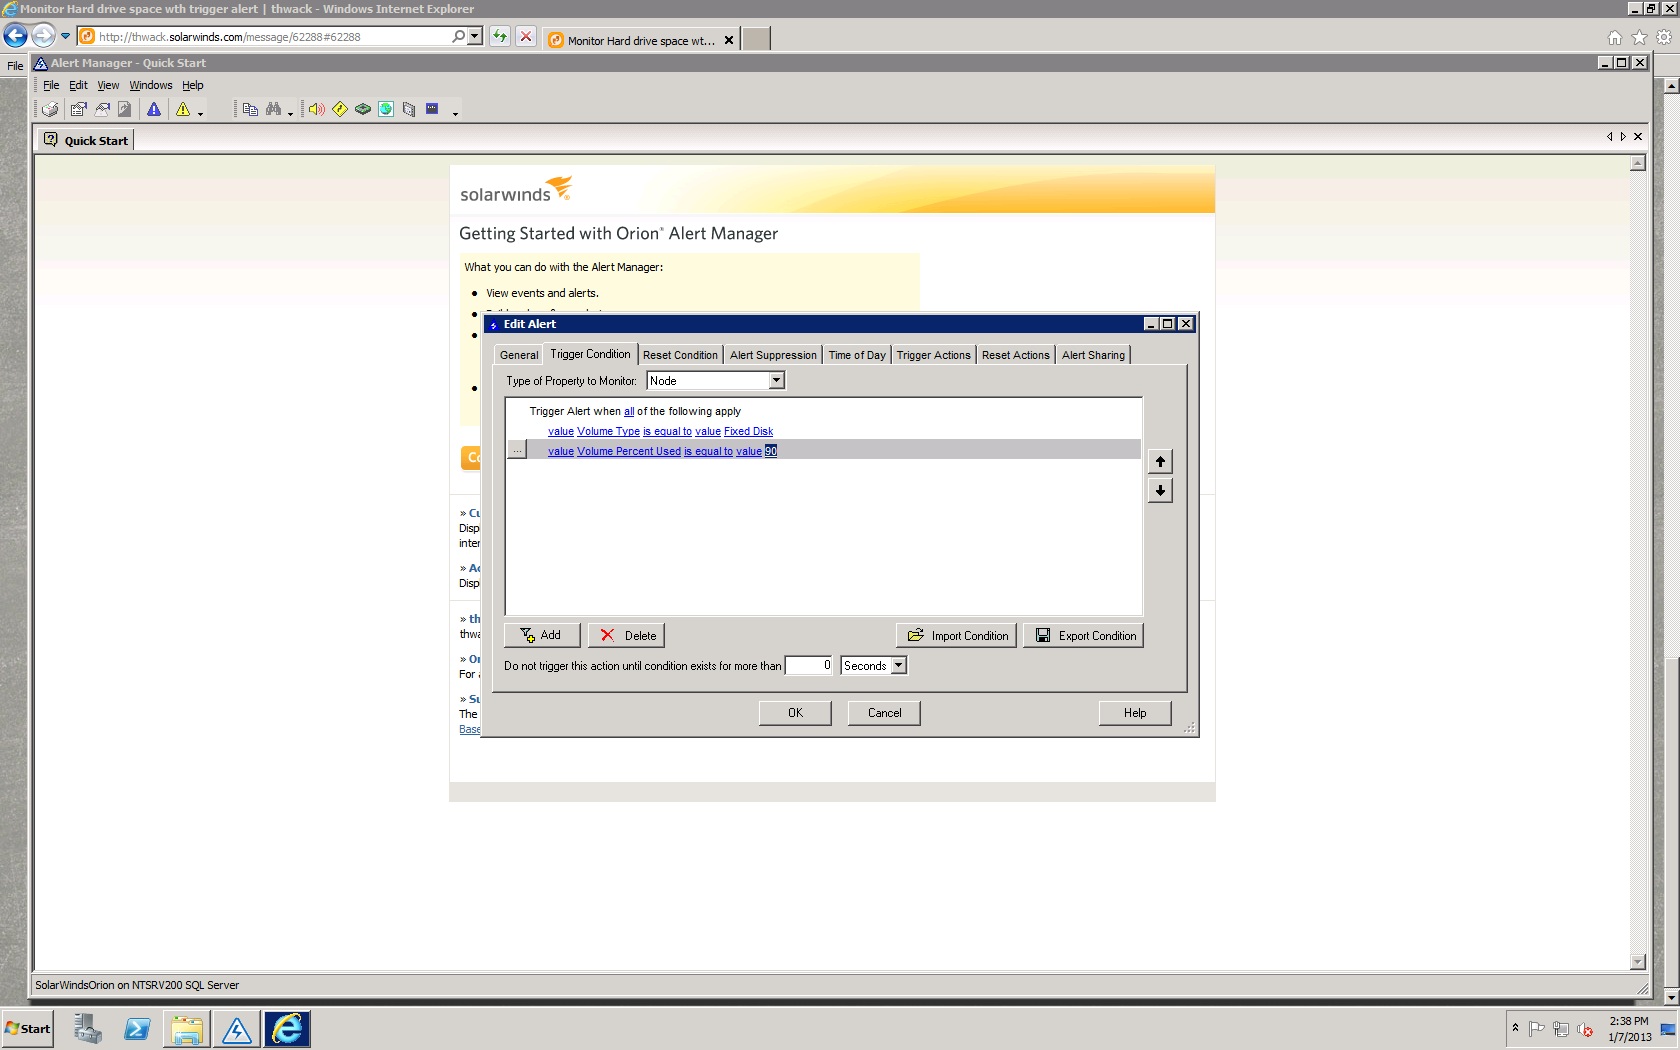Image resolution: width=1680 pixels, height=1050 pixels.
Task: Open Internet Explorer Favorites star
Action: tap(1639, 38)
